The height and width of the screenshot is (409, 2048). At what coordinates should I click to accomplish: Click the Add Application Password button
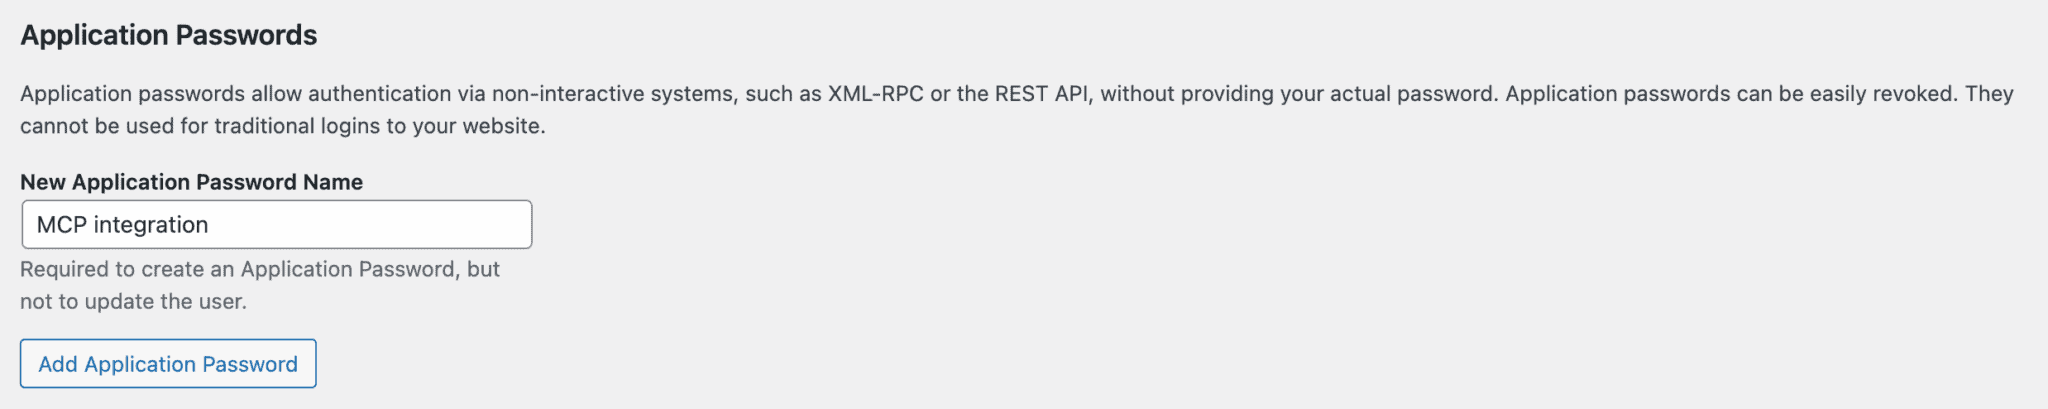tap(168, 364)
